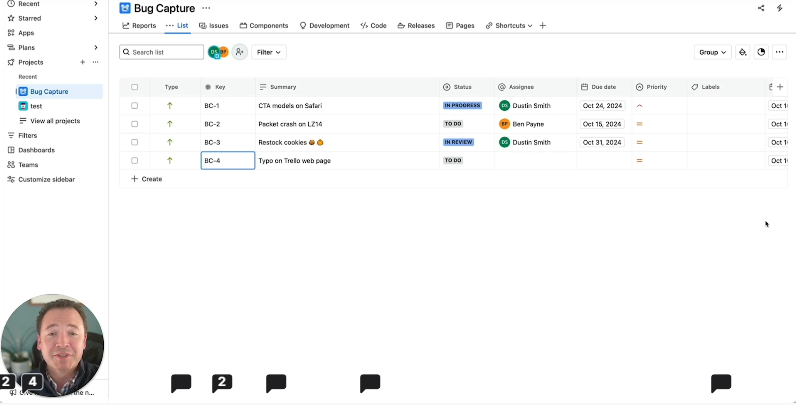Open the Reports tab

(139, 25)
